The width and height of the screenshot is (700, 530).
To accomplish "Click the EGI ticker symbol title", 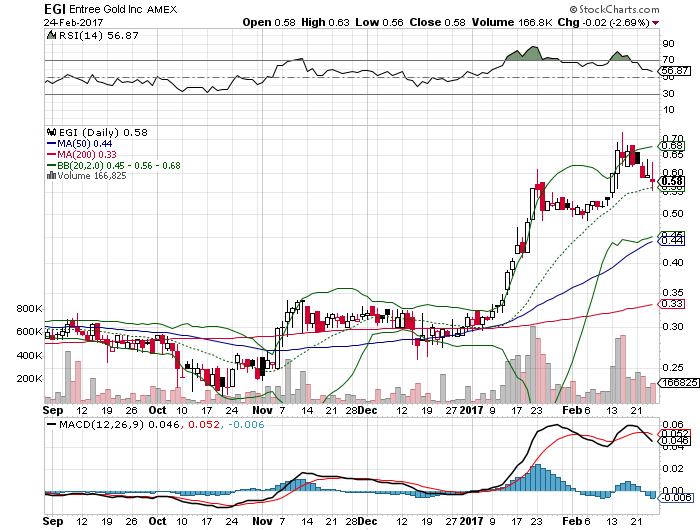I will [55, 7].
